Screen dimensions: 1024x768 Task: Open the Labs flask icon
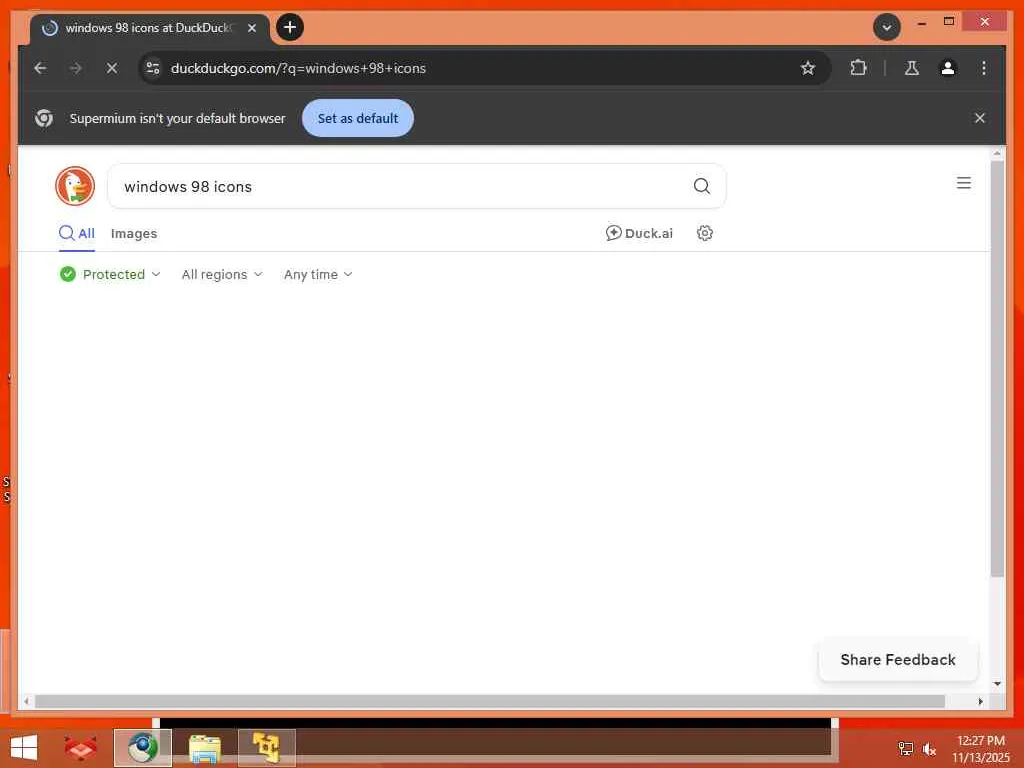tap(912, 68)
